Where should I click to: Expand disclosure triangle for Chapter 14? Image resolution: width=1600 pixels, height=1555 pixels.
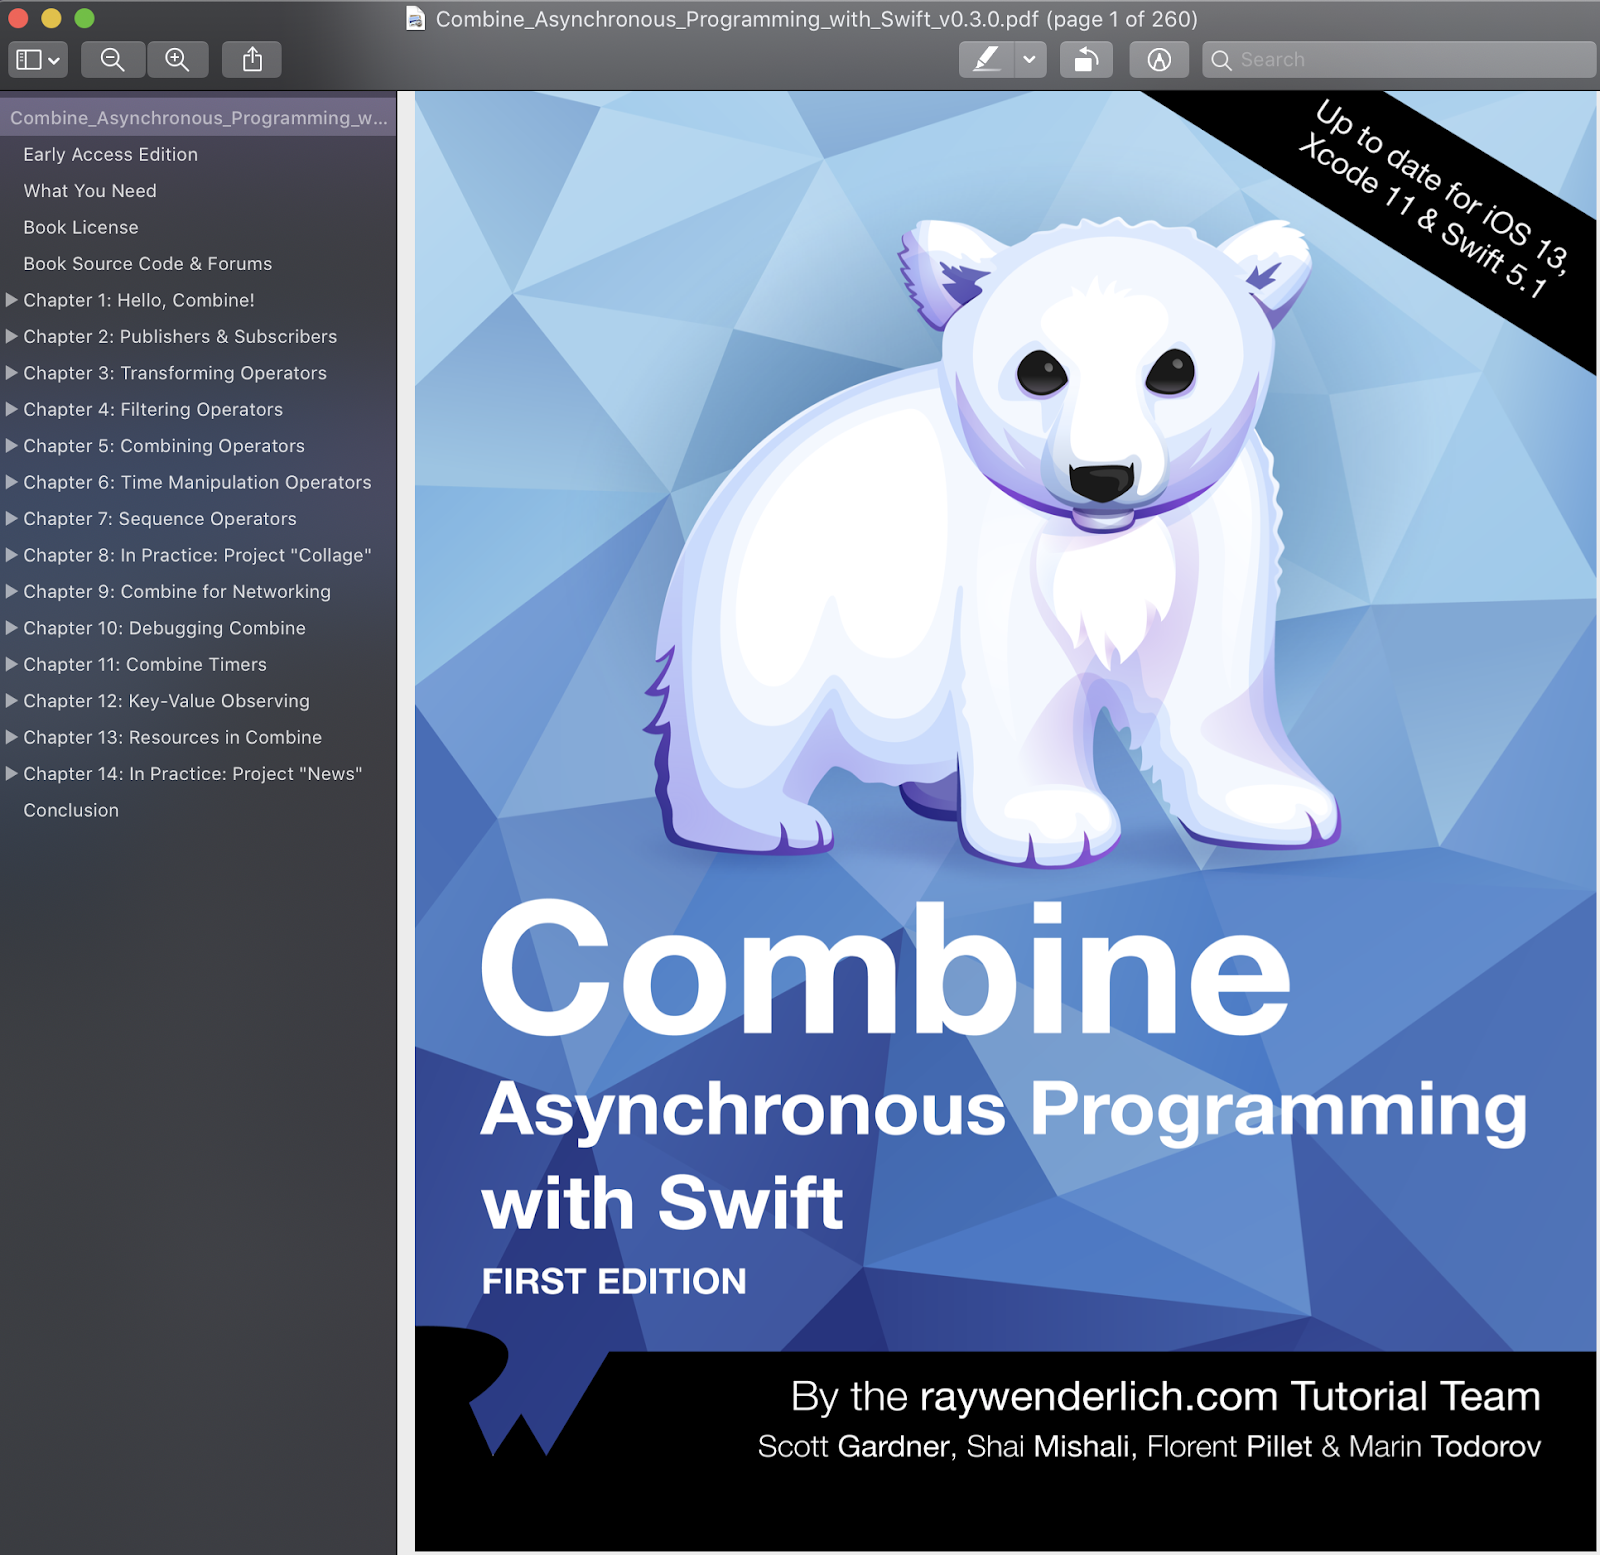point(12,774)
